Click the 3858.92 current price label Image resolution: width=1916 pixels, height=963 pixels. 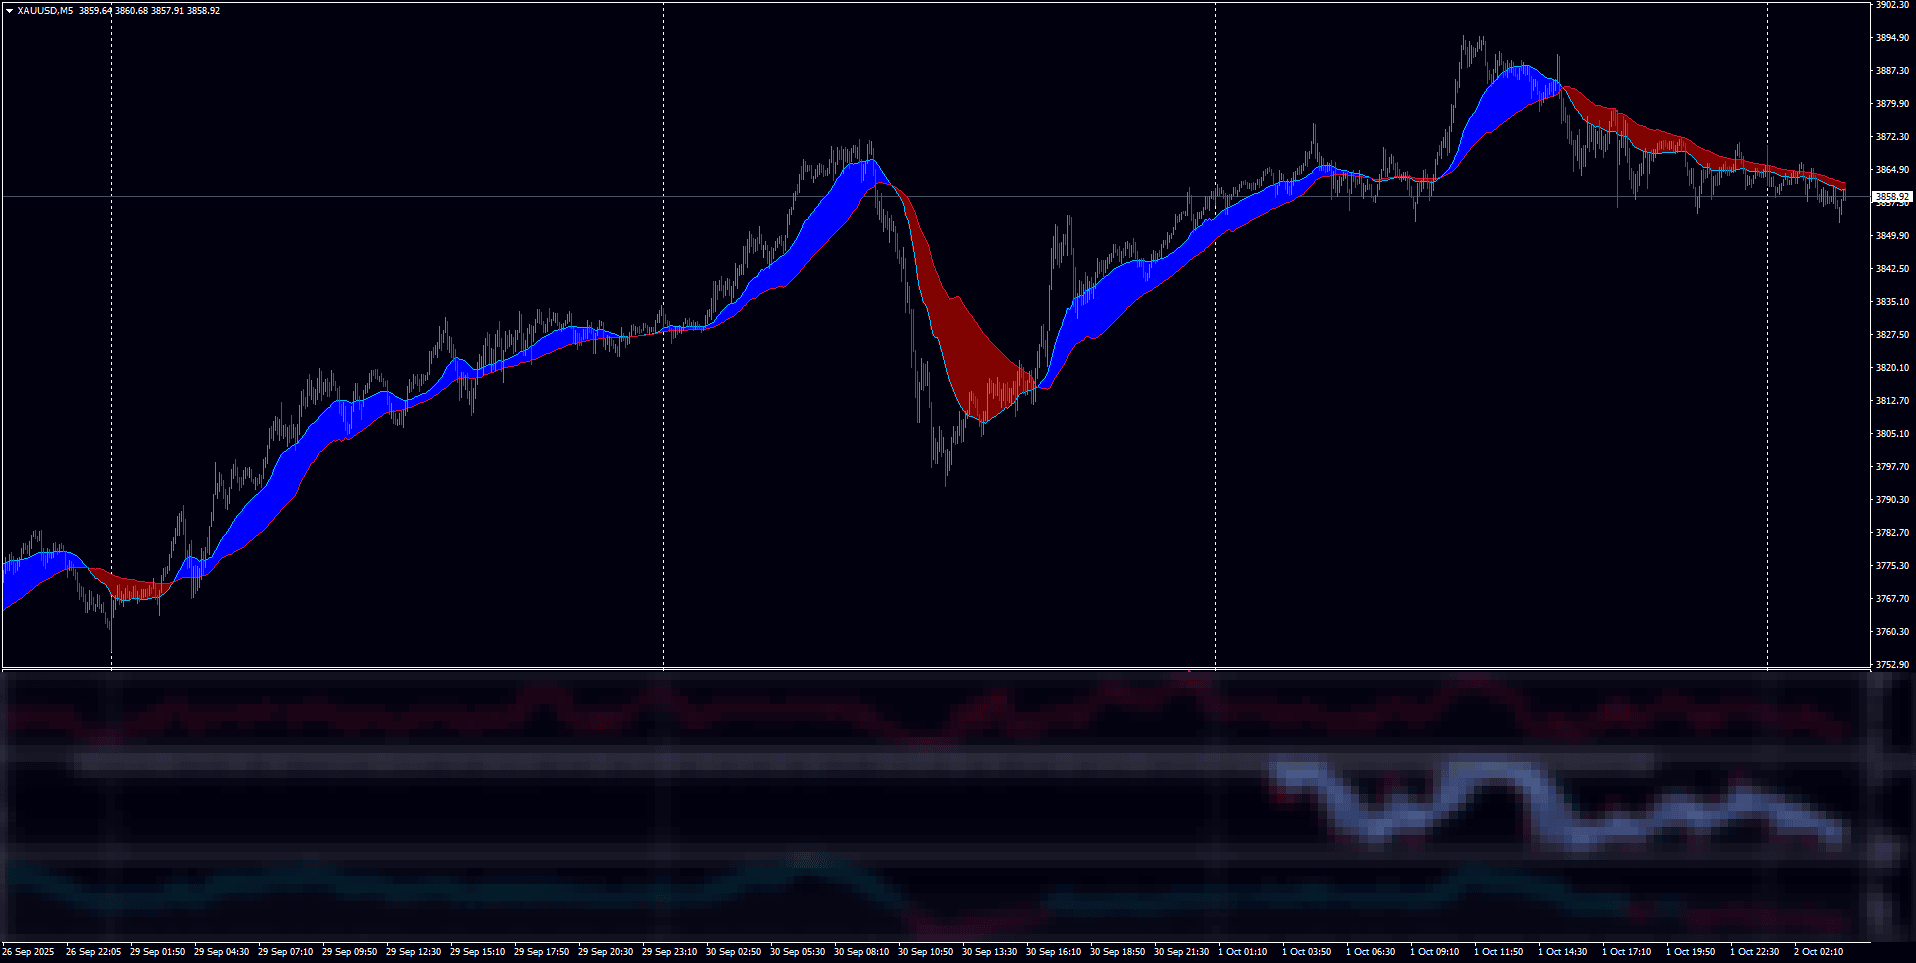point(1891,197)
